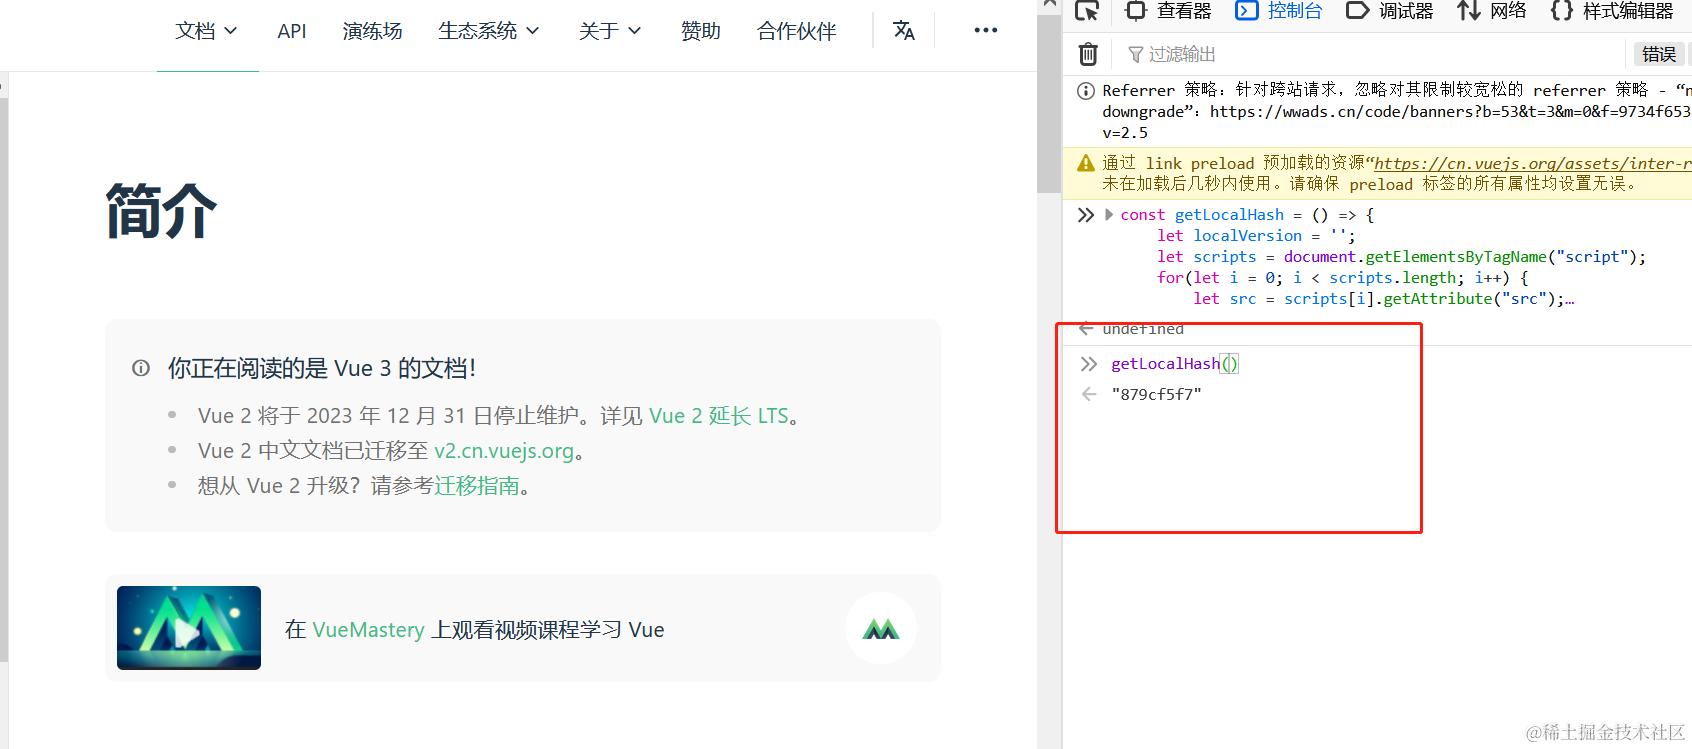Click the scrollbar up arrow

click(1048, 5)
